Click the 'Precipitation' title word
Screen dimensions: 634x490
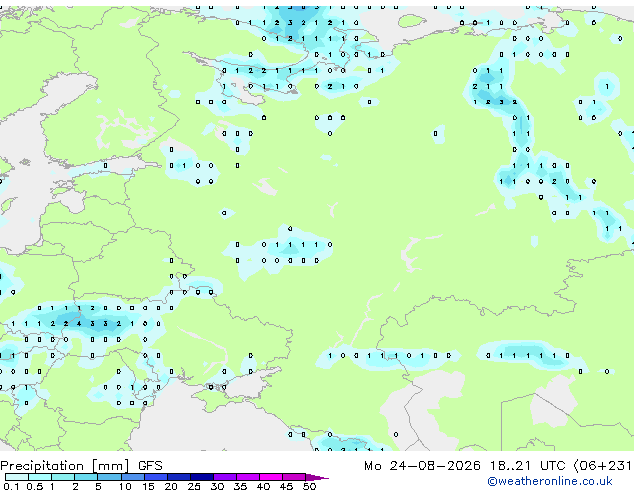point(42,466)
